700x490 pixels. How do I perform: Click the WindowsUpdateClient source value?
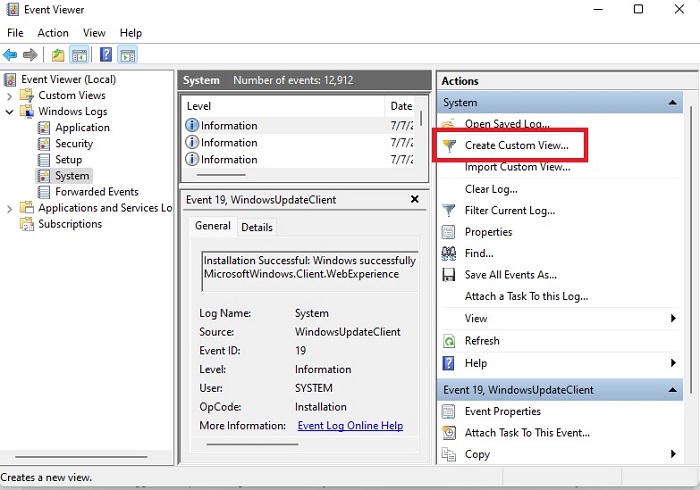click(x=347, y=332)
